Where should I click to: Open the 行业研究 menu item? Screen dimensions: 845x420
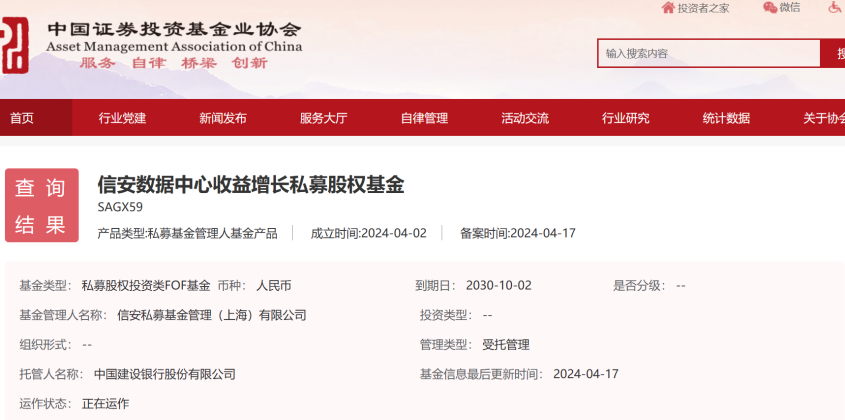(626, 118)
